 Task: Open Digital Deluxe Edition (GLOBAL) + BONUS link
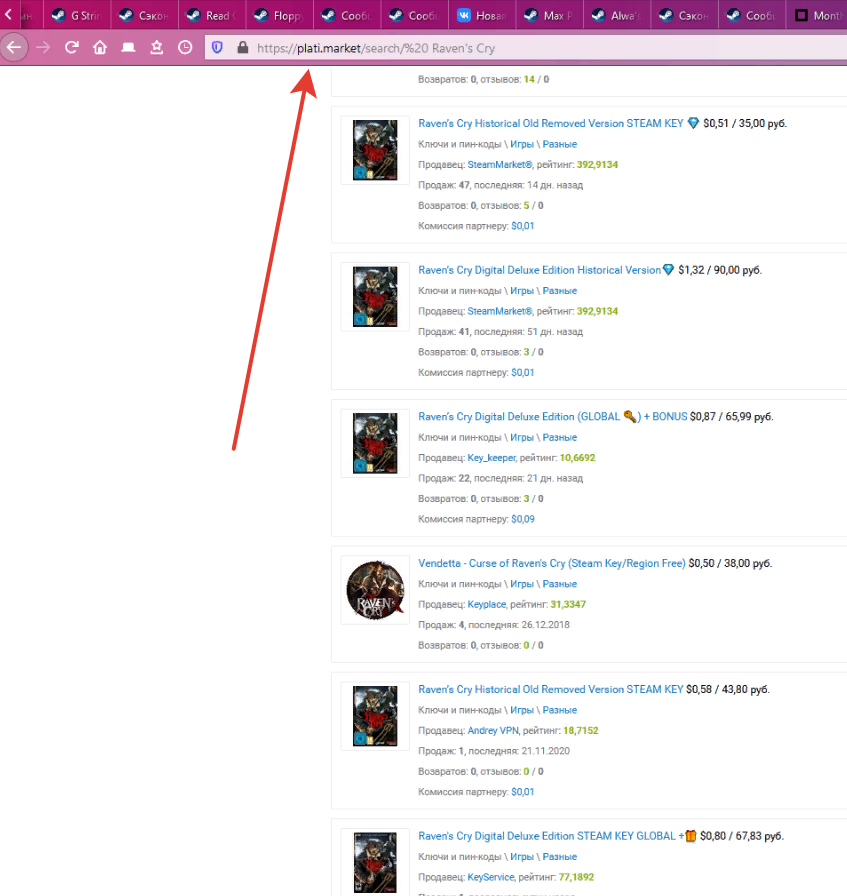point(553,416)
